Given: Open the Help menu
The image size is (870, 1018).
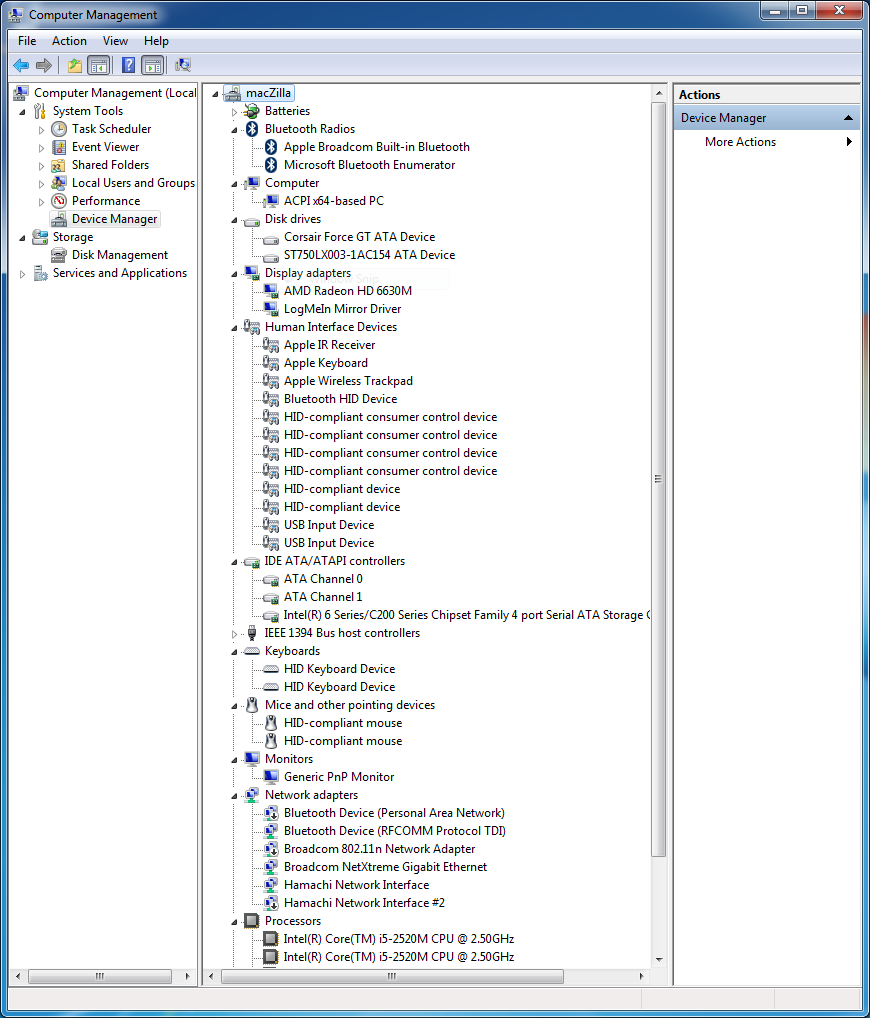Looking at the screenshot, I should pyautogui.click(x=156, y=41).
